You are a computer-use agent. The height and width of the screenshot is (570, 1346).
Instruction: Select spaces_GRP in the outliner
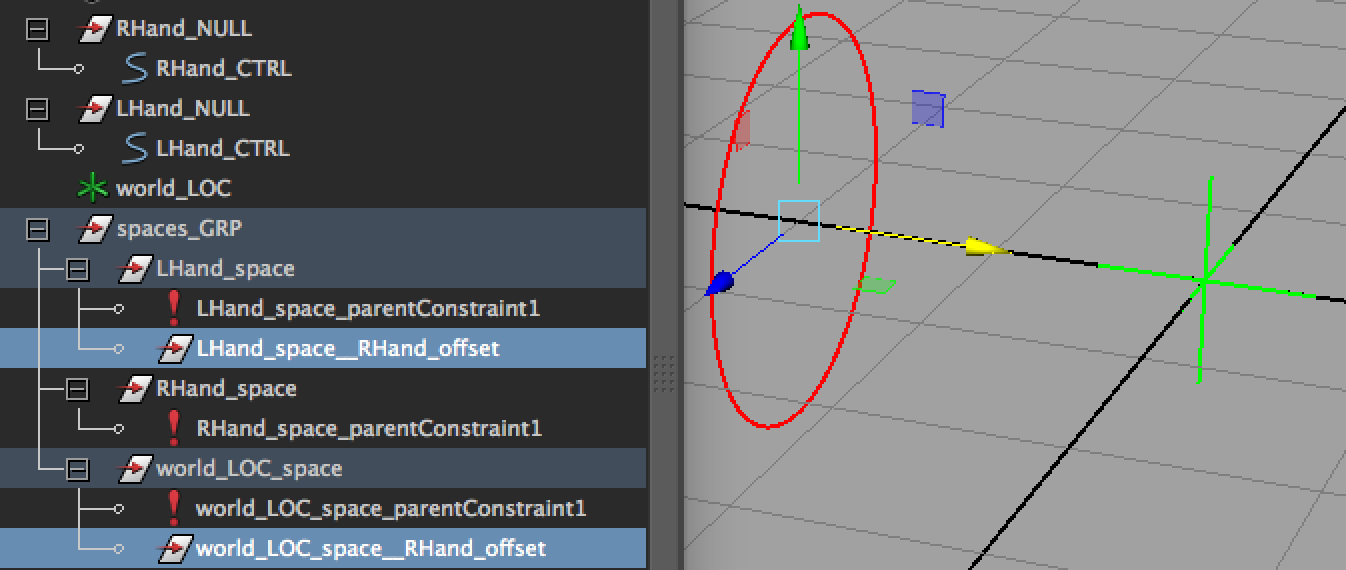coord(179,229)
